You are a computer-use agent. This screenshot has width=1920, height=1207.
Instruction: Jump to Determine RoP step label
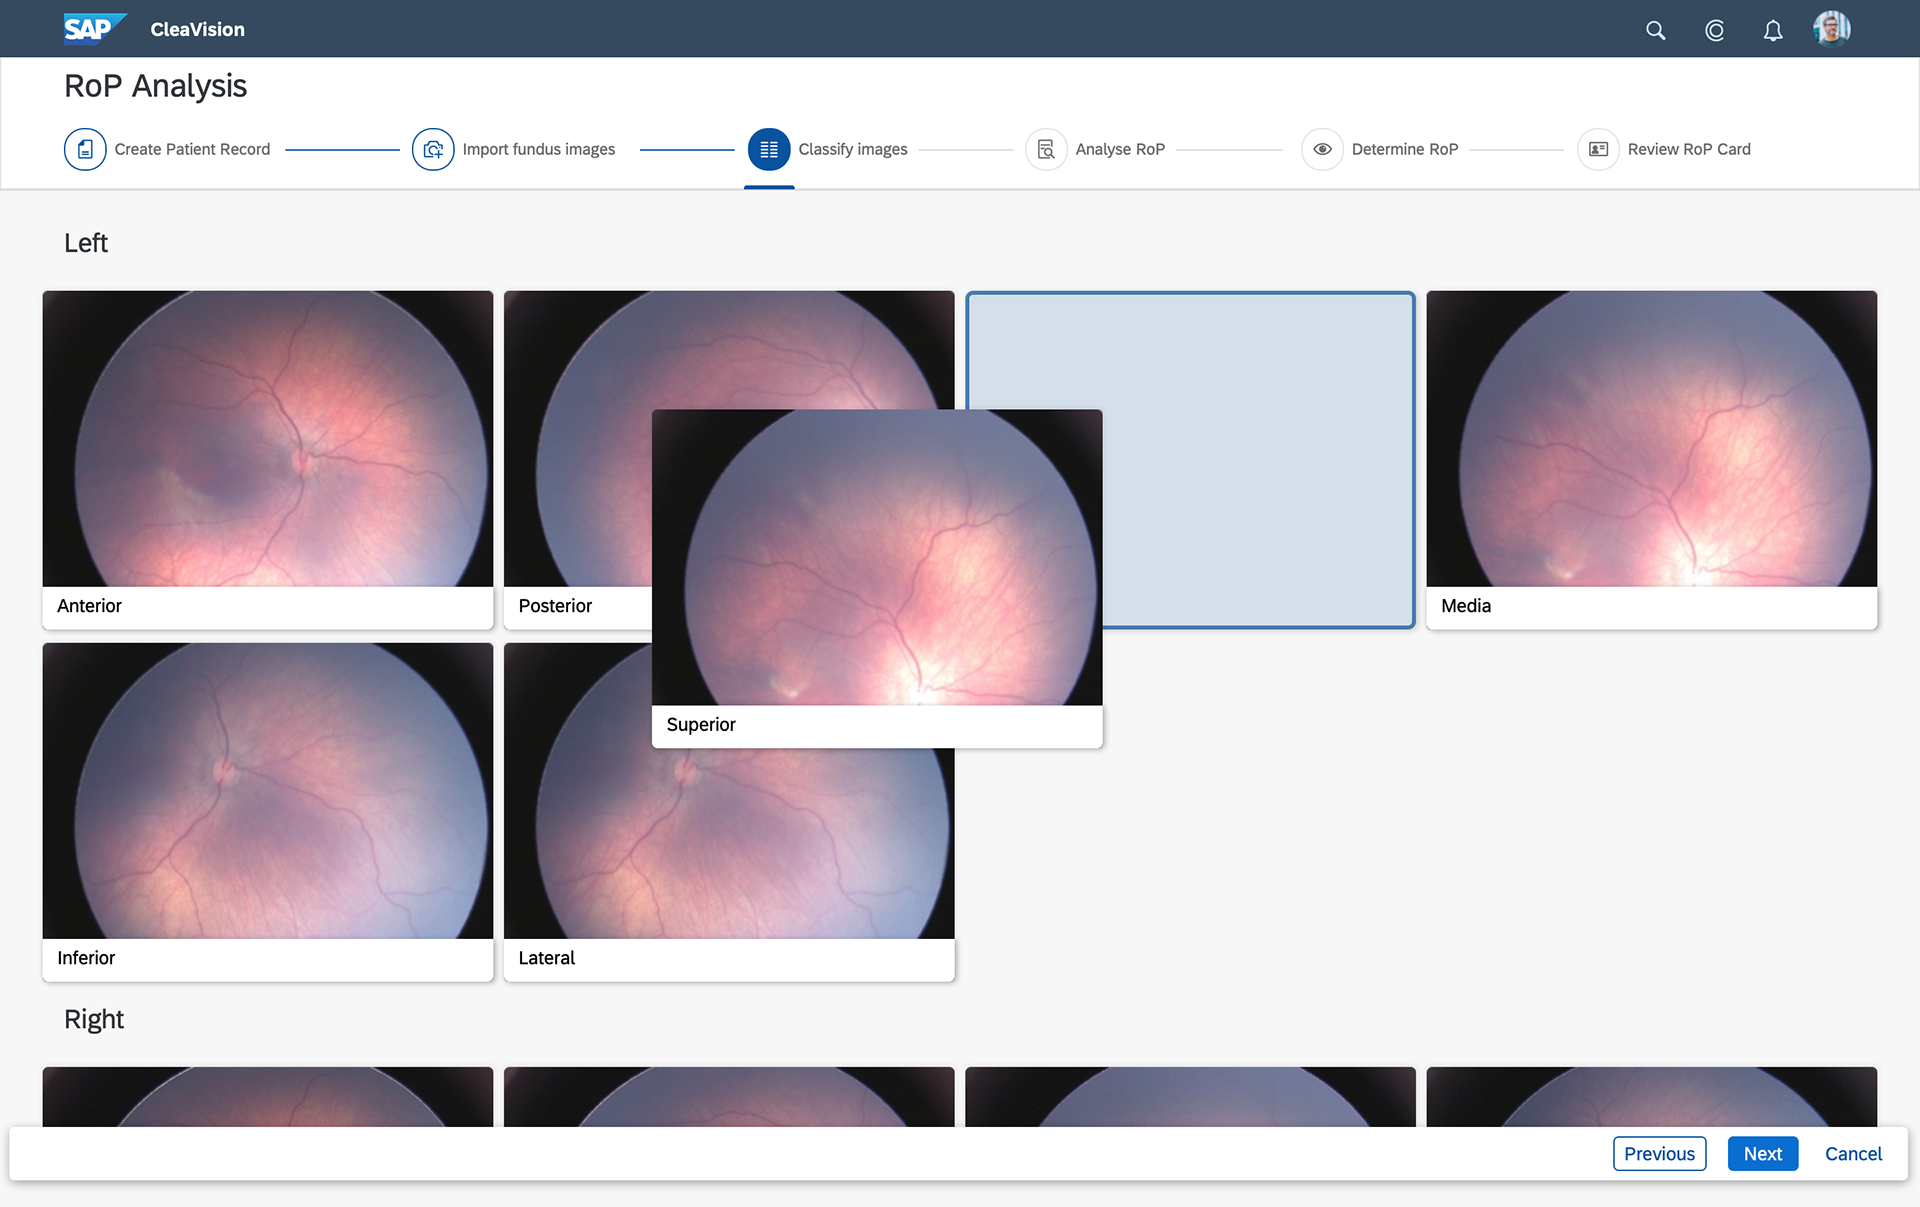click(x=1405, y=149)
